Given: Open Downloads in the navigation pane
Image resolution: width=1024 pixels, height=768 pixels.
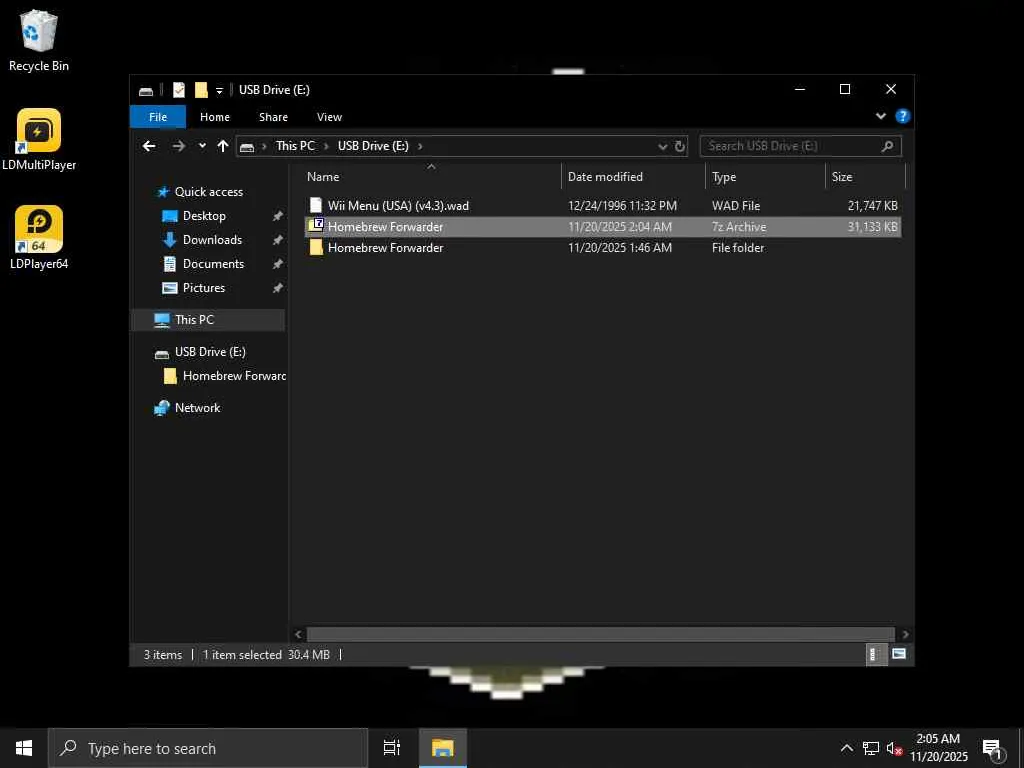Looking at the screenshot, I should 212,240.
